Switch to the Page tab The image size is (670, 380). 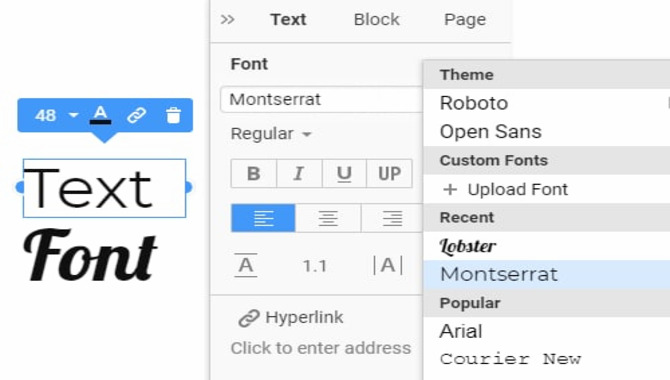coord(465,20)
